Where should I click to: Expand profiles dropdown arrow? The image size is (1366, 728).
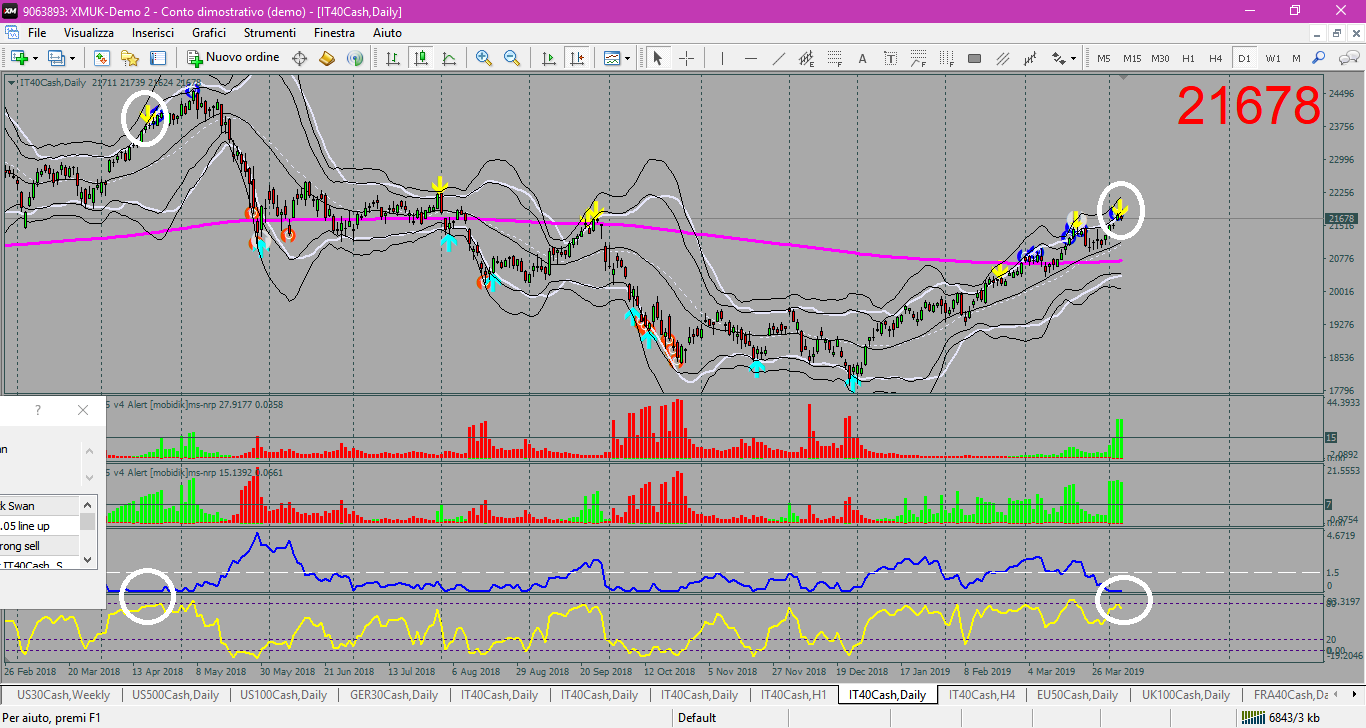72,58
